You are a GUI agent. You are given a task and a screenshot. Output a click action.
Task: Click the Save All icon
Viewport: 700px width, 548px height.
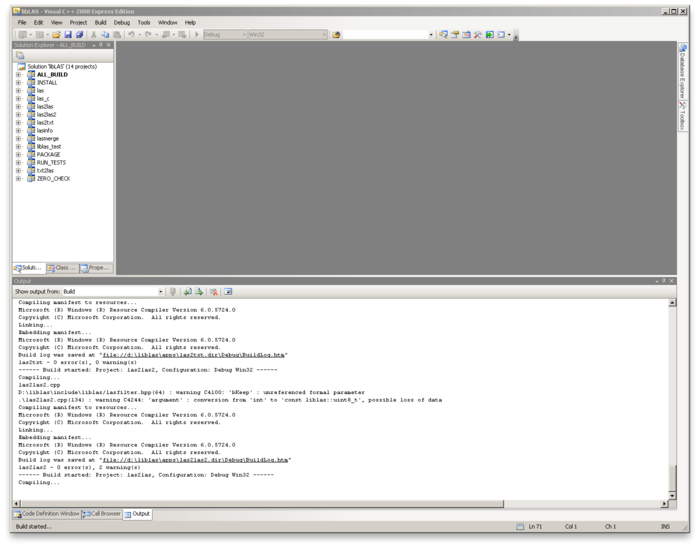(x=79, y=34)
